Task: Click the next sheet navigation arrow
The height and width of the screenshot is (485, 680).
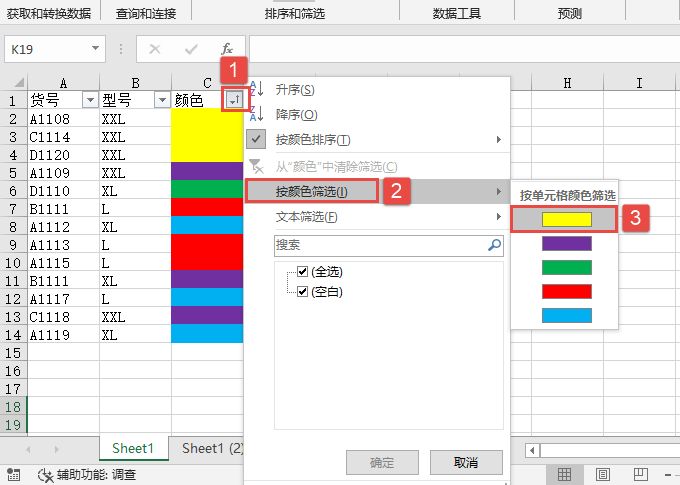Action: [56, 449]
